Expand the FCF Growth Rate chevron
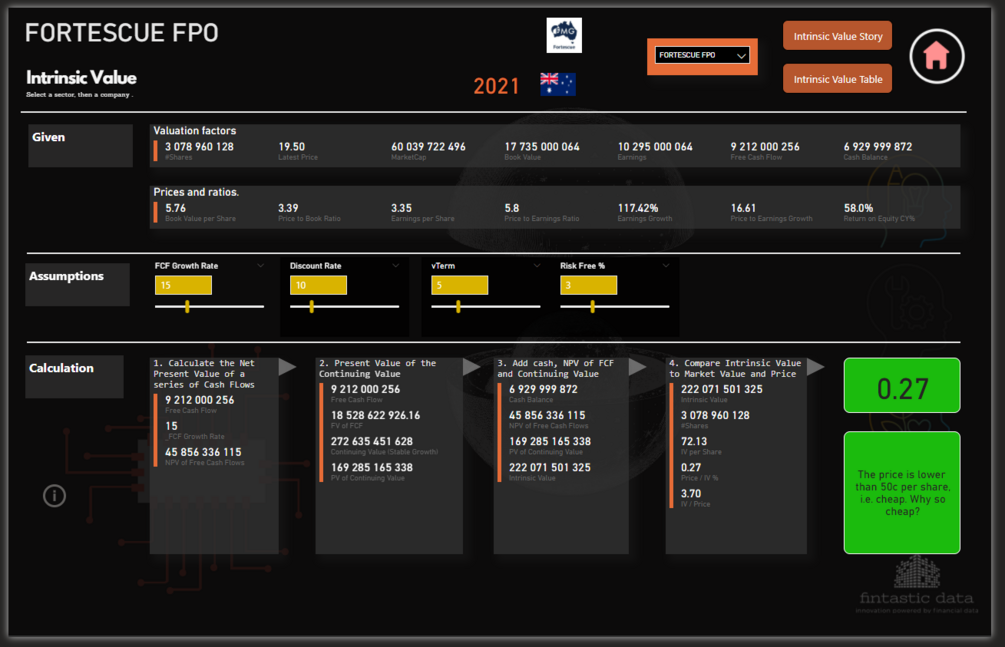Screen dimensions: 1005x647 click(x=260, y=265)
